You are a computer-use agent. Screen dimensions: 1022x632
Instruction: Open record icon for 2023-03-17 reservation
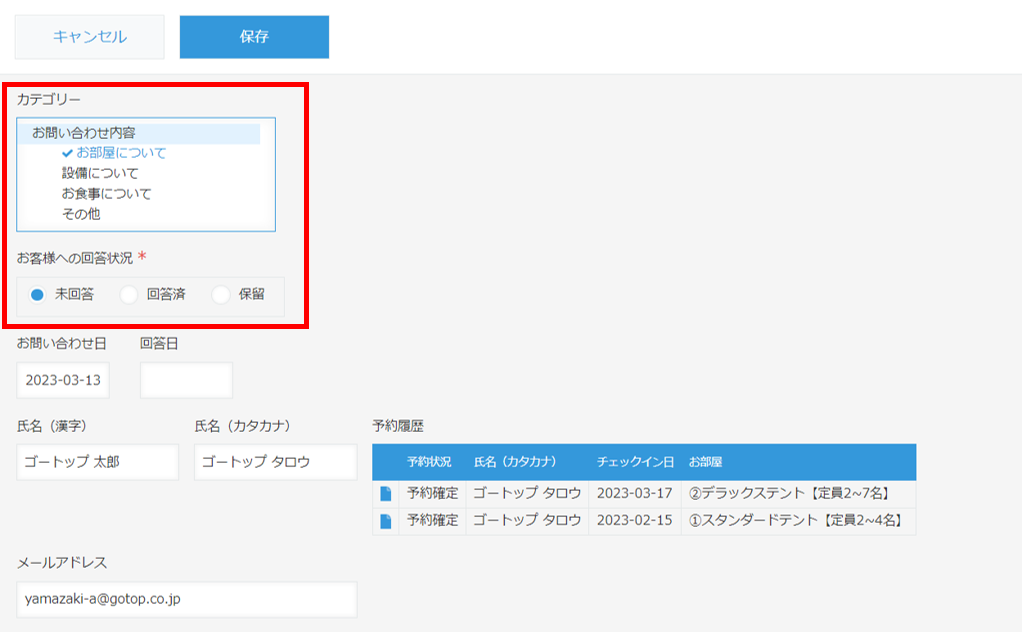[386, 494]
